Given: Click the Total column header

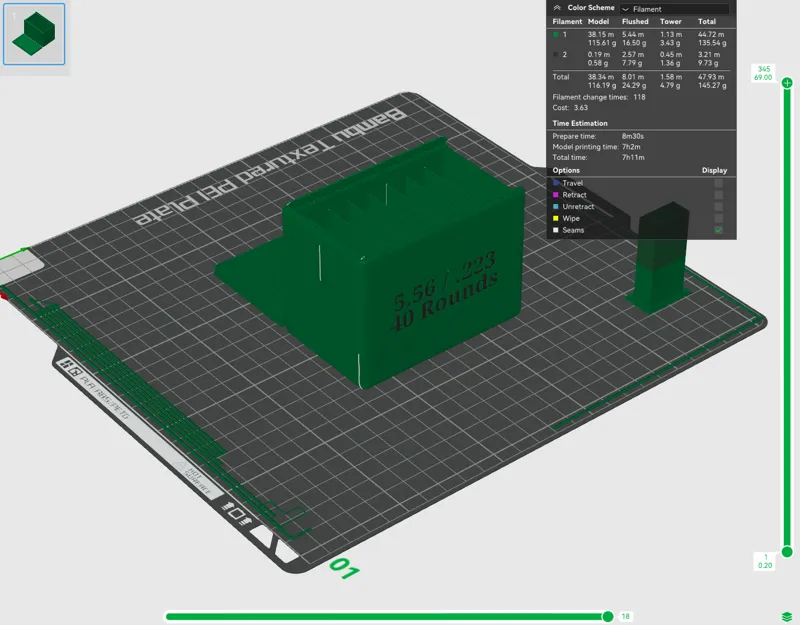Looking at the screenshot, I should tap(707, 21).
